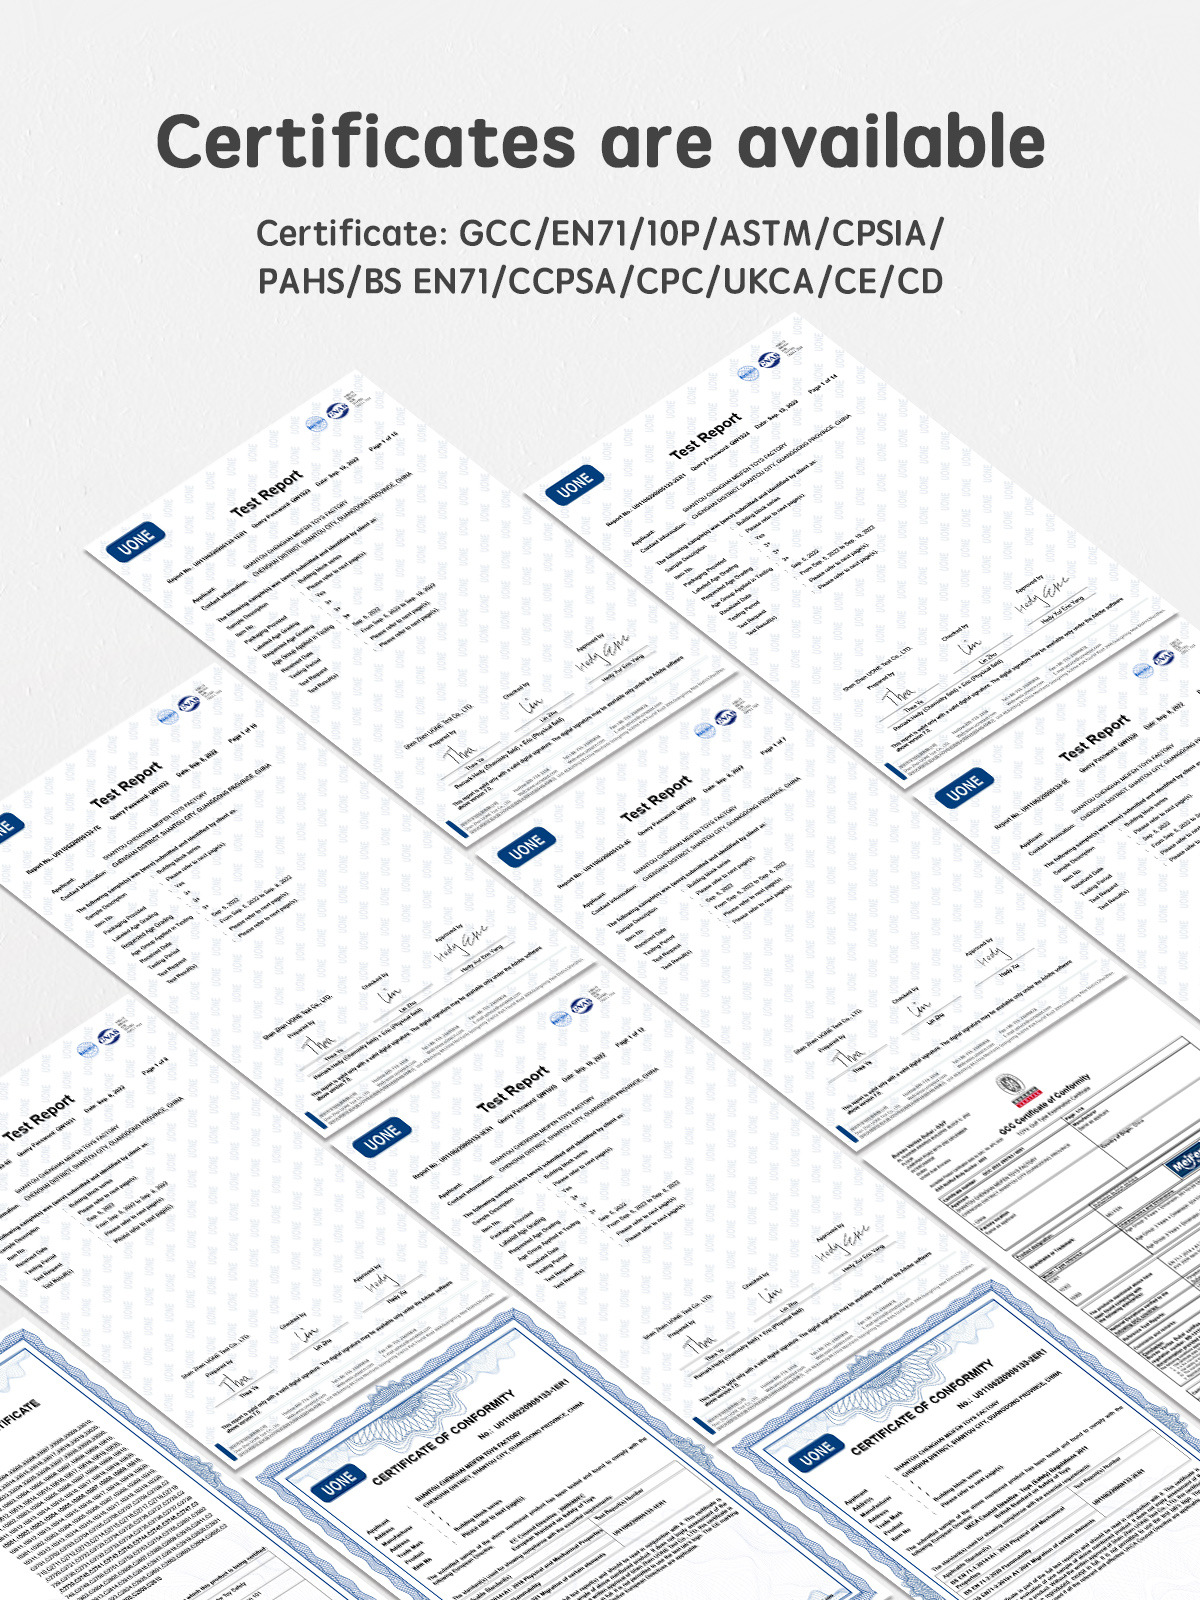The height and width of the screenshot is (1600, 1200).
Task: Click CNAS badge on 'Page 1 of 13' report
Action: pyautogui.click(x=581, y=1006)
